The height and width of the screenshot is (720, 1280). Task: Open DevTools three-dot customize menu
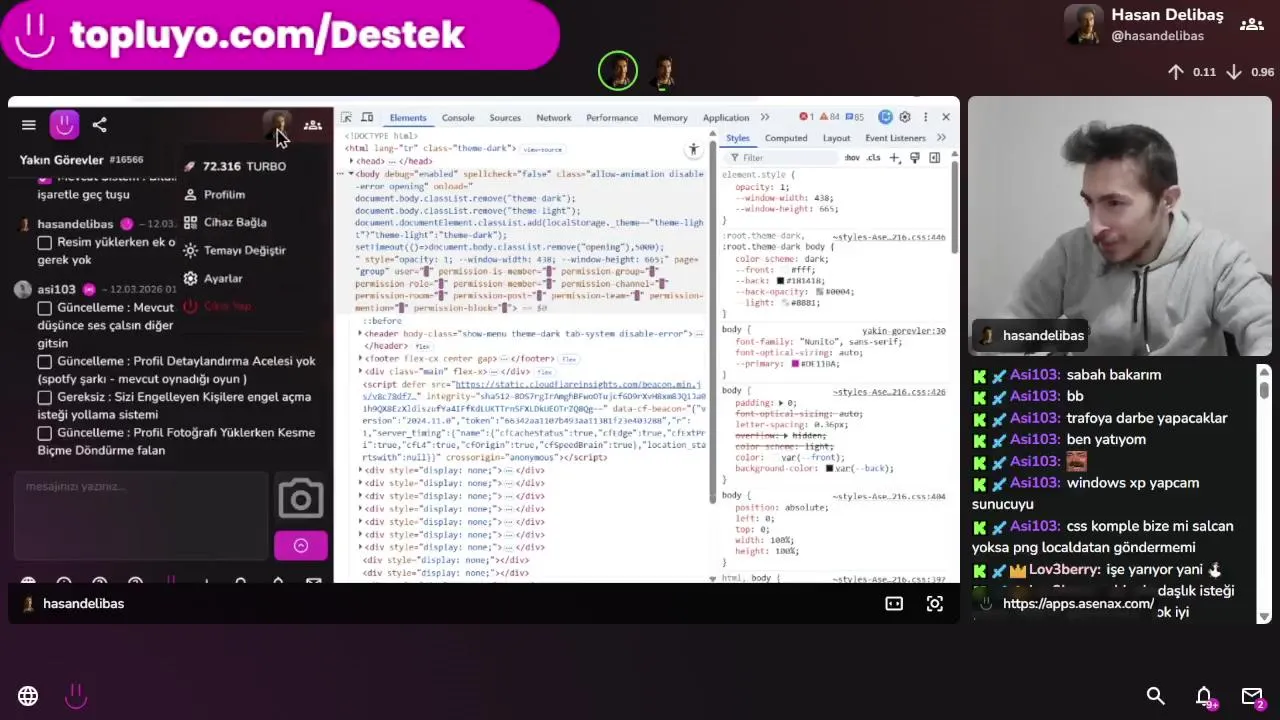(x=925, y=117)
